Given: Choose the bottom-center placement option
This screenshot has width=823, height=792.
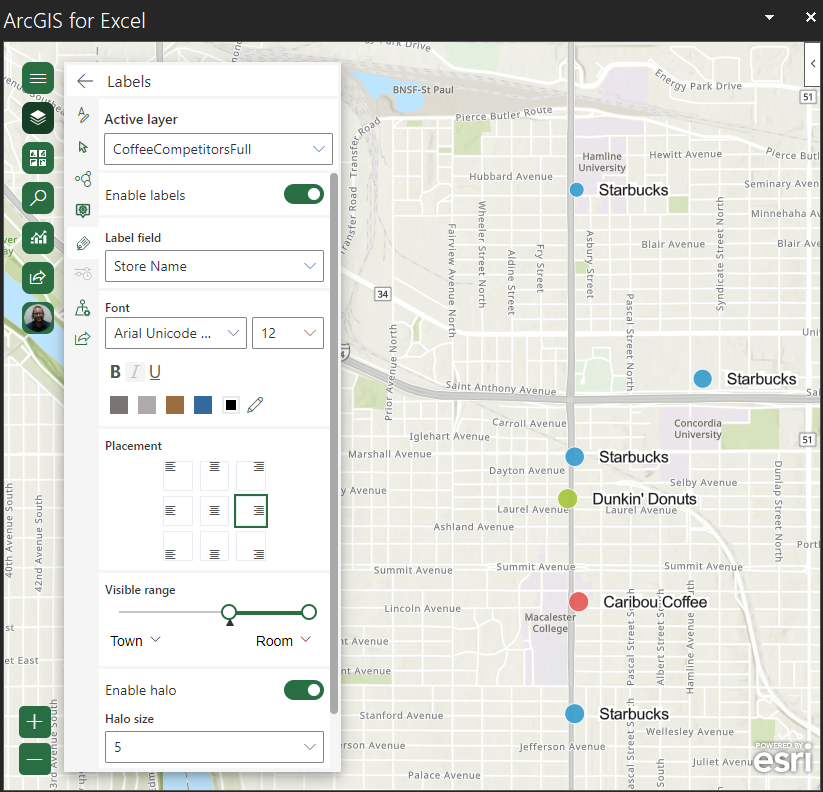Looking at the screenshot, I should pyautogui.click(x=214, y=546).
